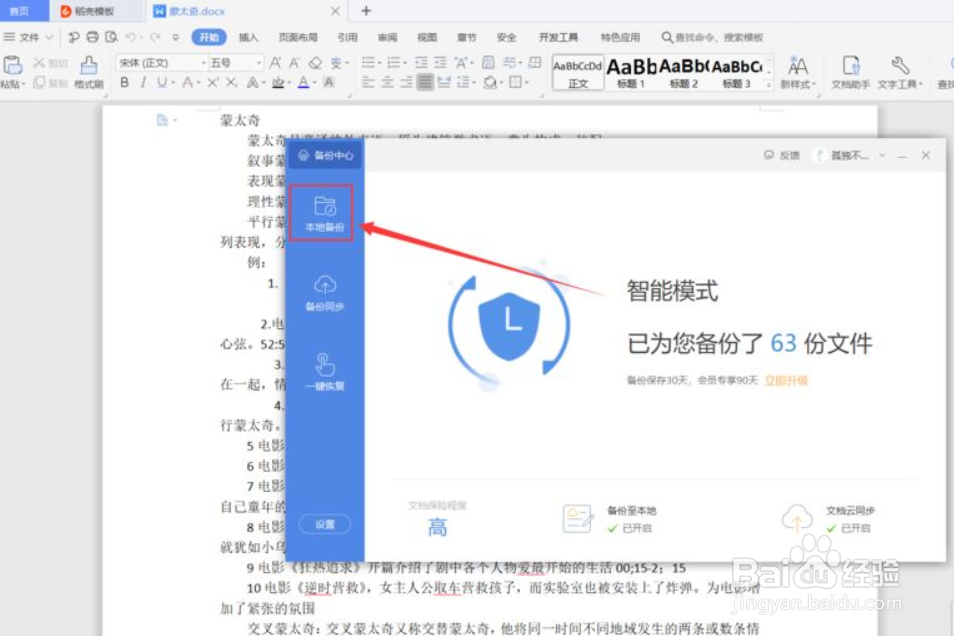This screenshot has height=636, width=954.
Task: Click the paragraph shading fill icon
Action: point(490,82)
